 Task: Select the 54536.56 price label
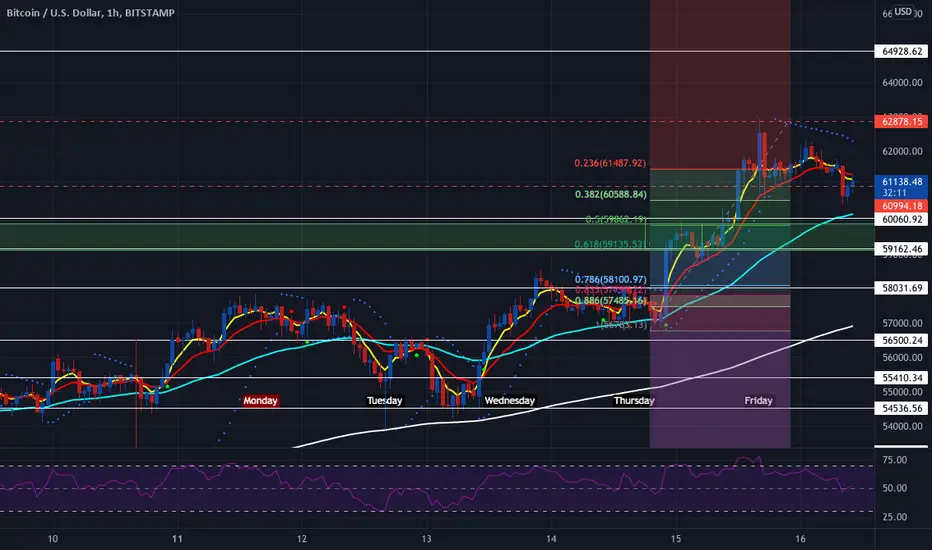(902, 408)
